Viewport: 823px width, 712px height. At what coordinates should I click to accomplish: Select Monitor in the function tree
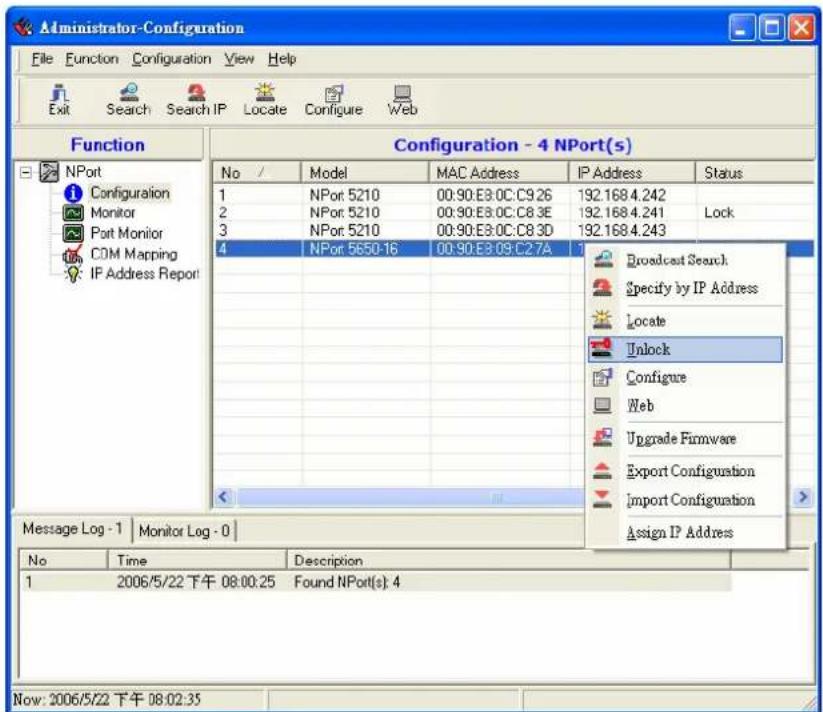113,212
